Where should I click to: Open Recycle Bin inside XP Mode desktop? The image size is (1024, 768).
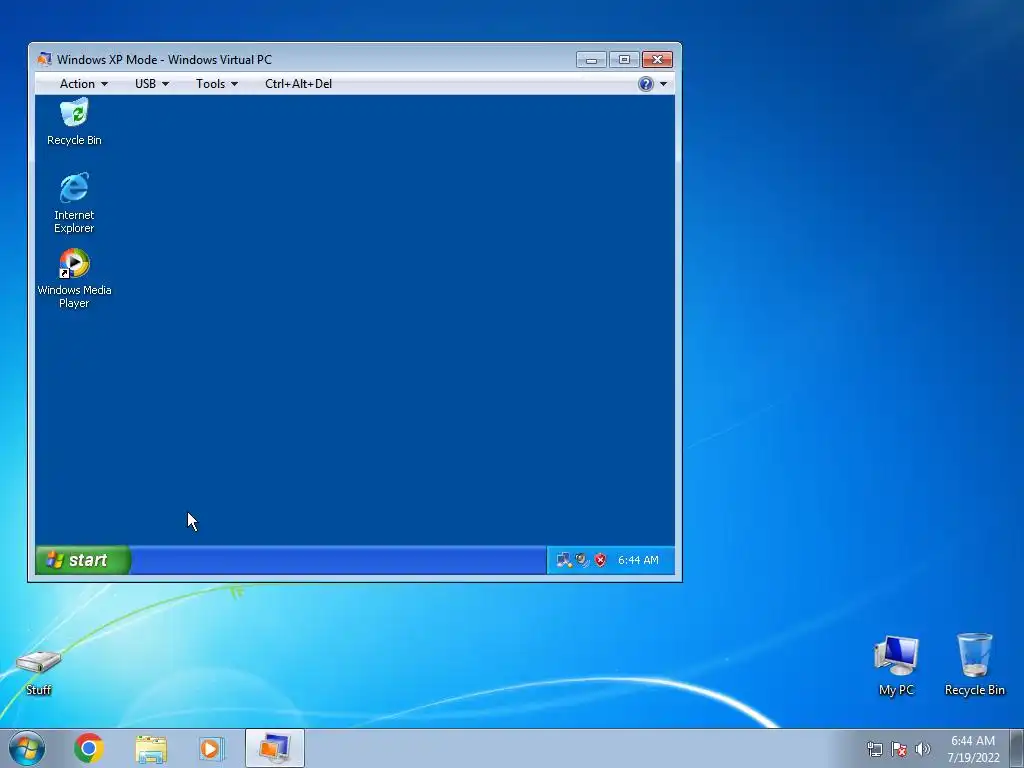(74, 122)
